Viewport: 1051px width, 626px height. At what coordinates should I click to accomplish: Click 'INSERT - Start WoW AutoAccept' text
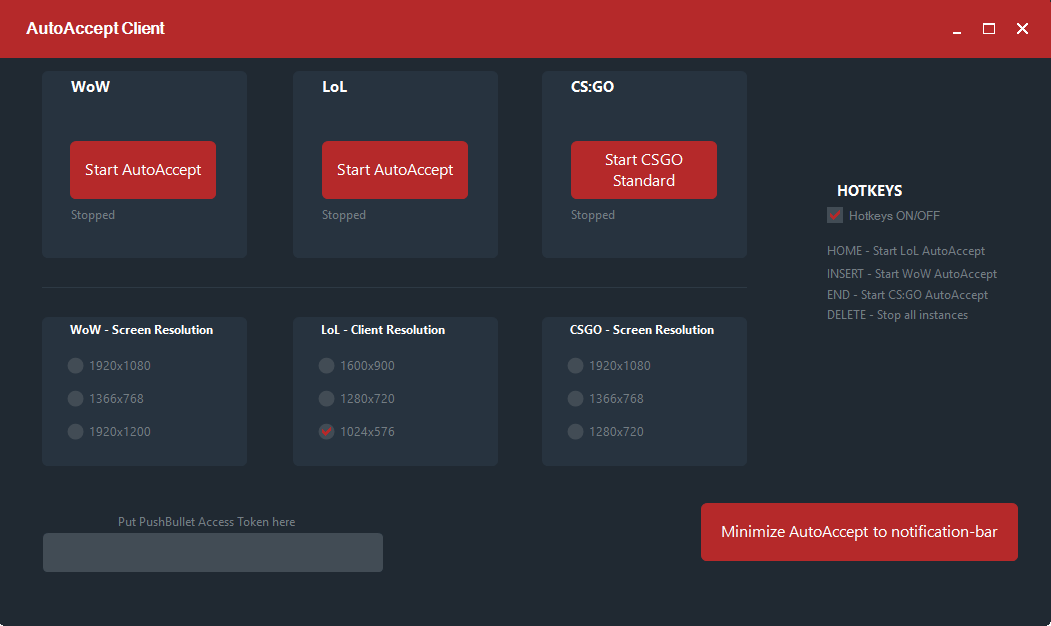click(x=912, y=273)
